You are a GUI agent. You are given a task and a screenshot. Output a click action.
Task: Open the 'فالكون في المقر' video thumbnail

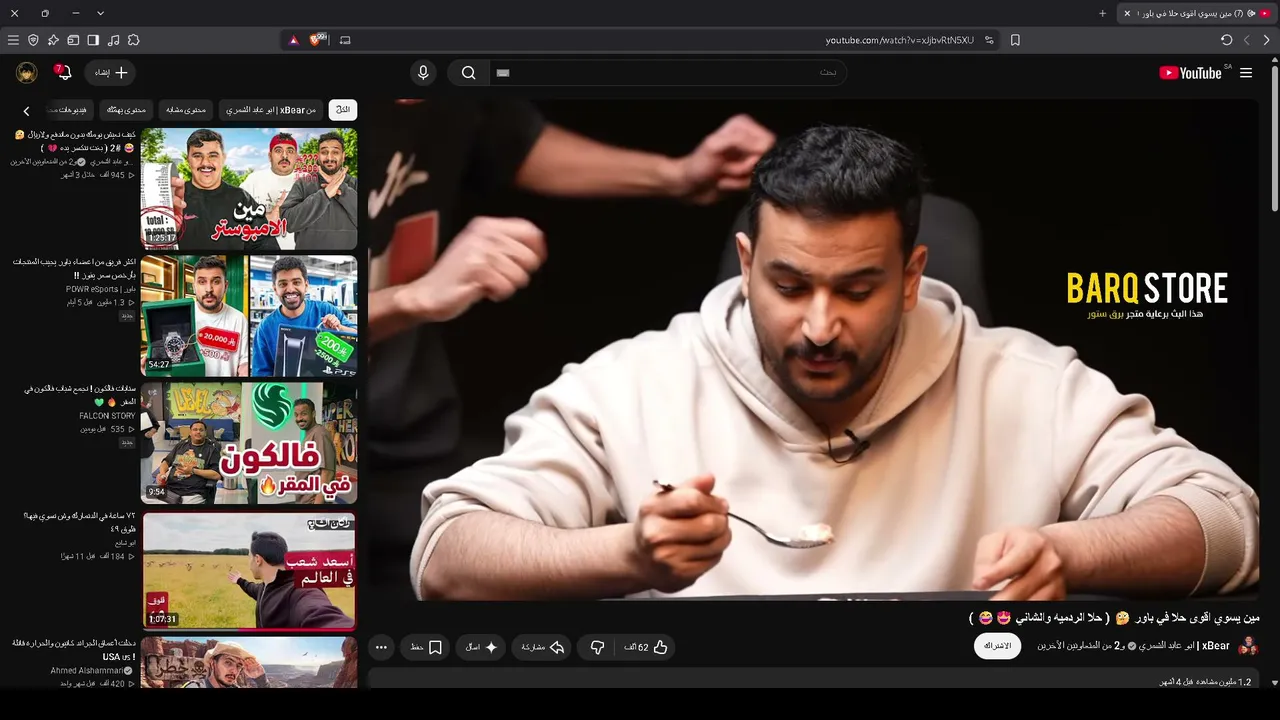pyautogui.click(x=249, y=443)
